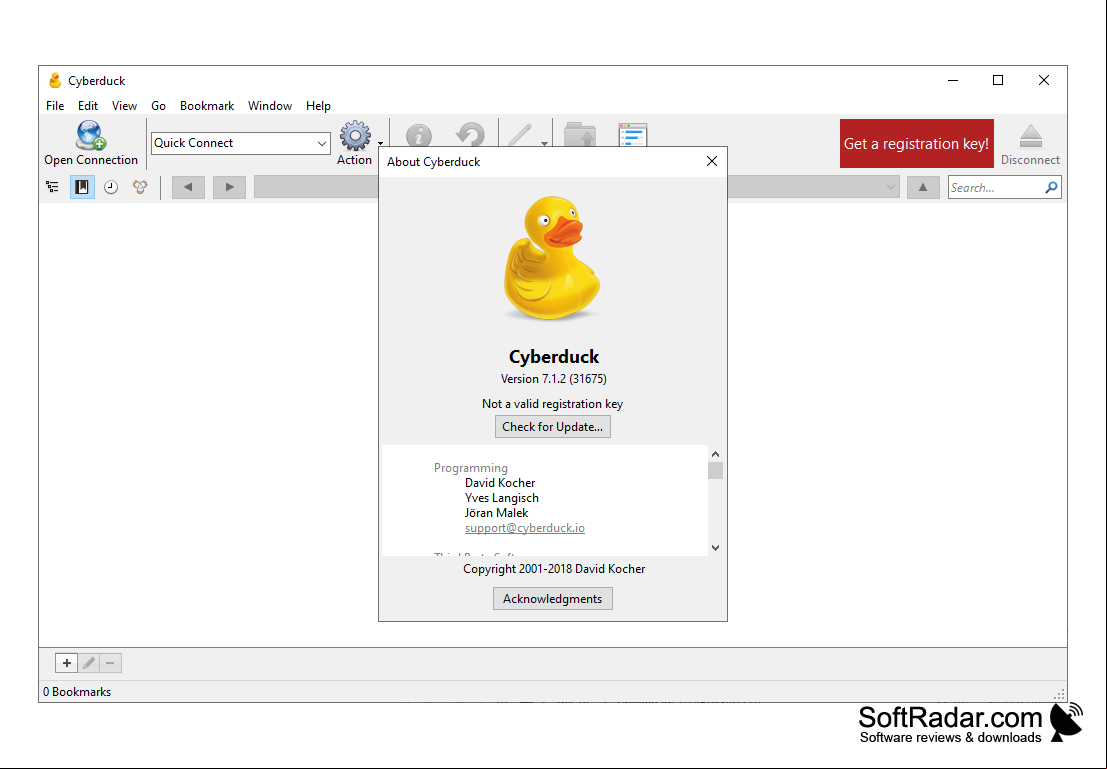Open the View menu
1107x769 pixels.
point(124,106)
